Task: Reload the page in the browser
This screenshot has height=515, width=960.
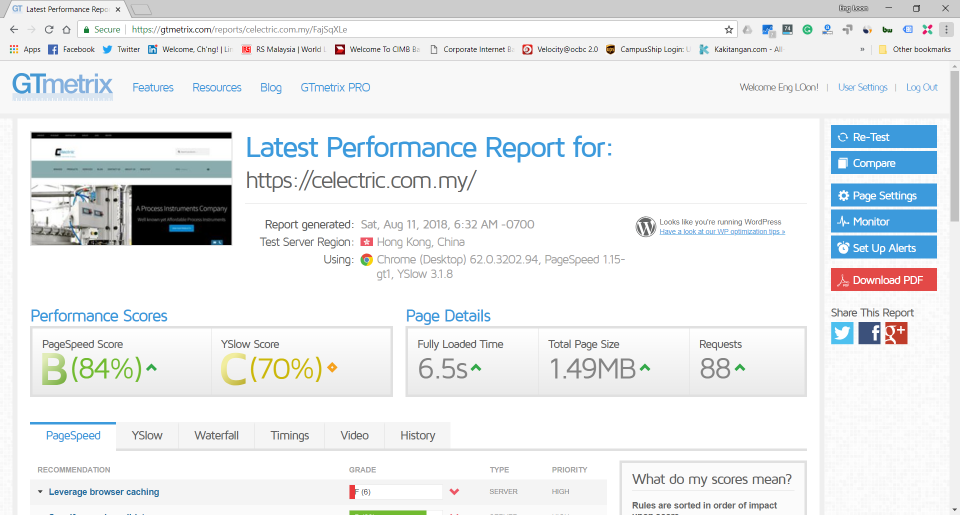Action: 49,29
